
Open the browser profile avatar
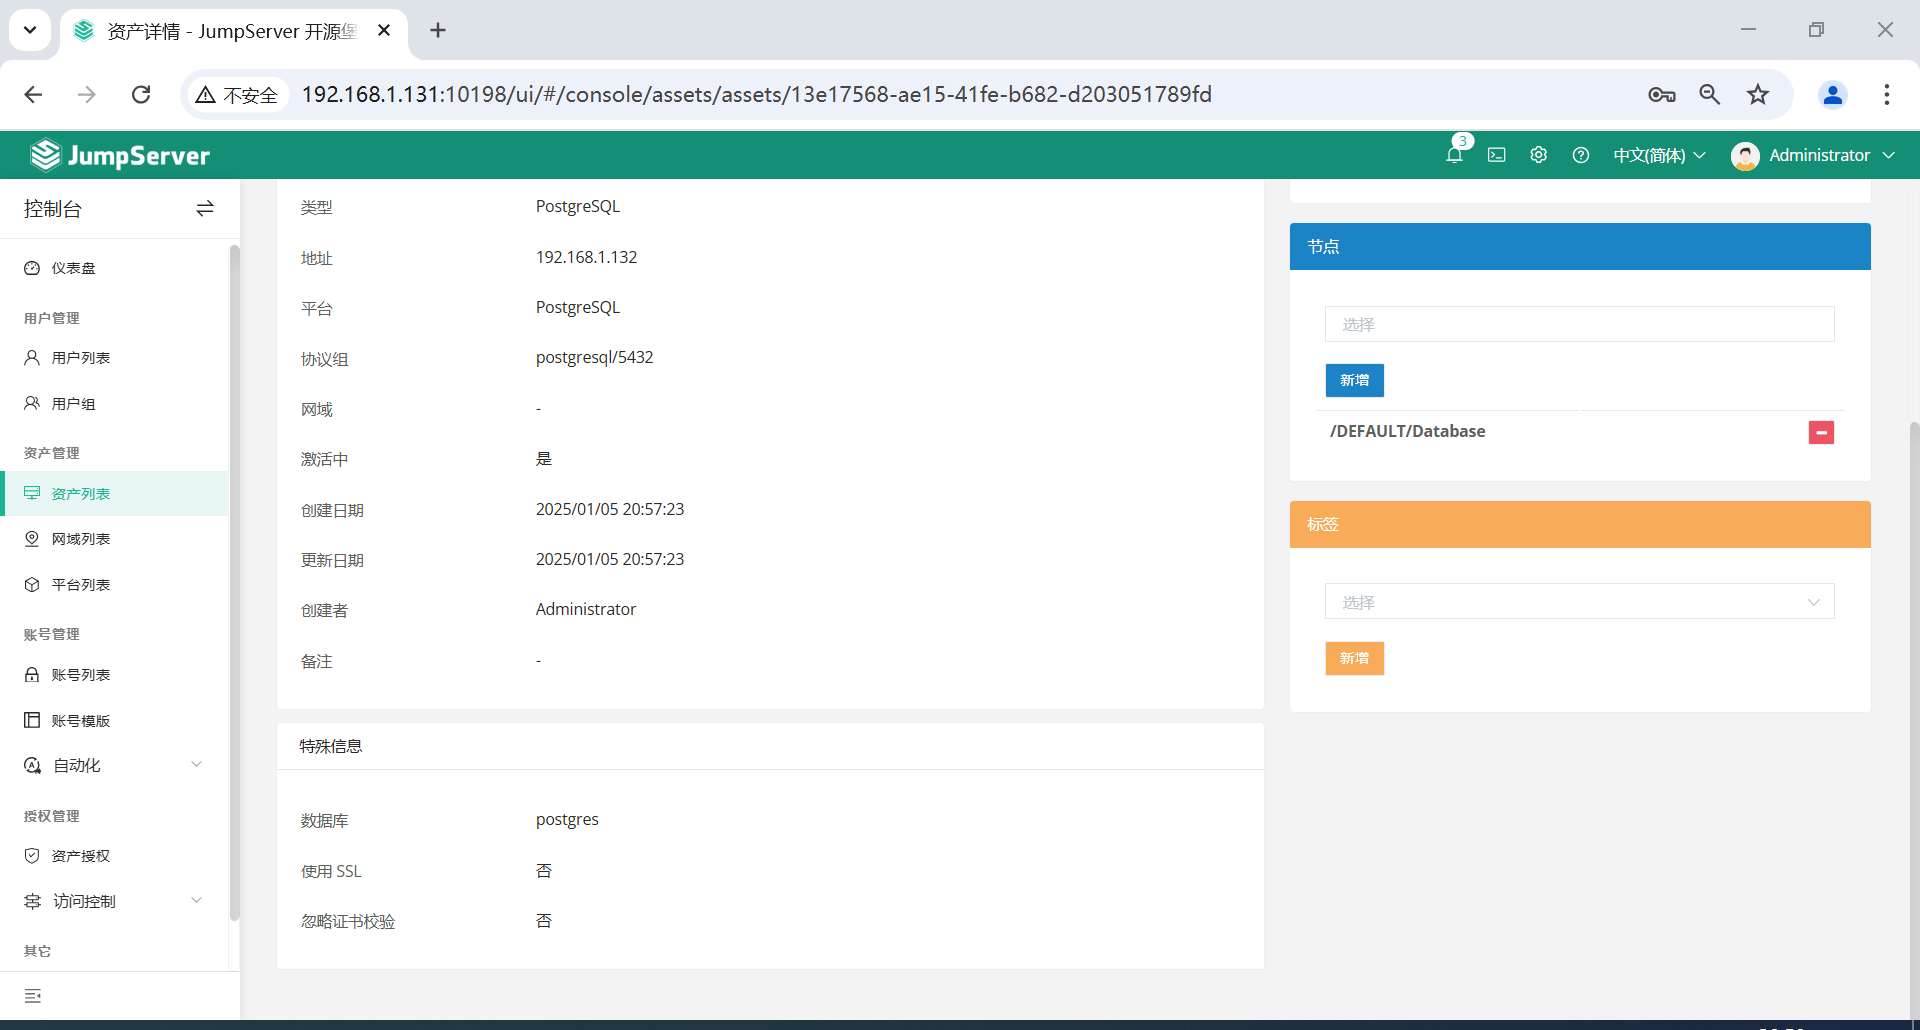tap(1833, 94)
